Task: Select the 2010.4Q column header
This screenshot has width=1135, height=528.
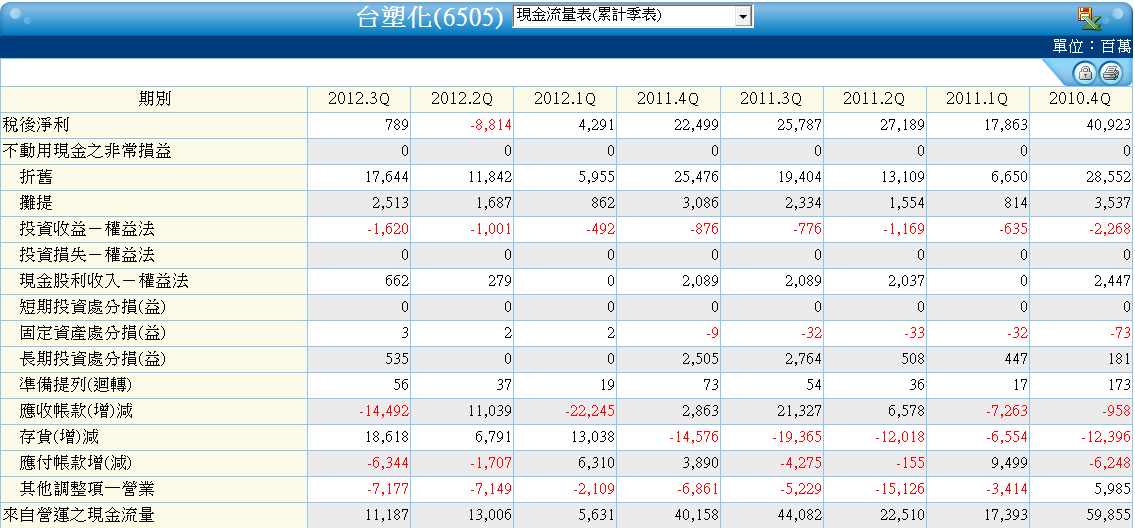Action: pos(1081,99)
